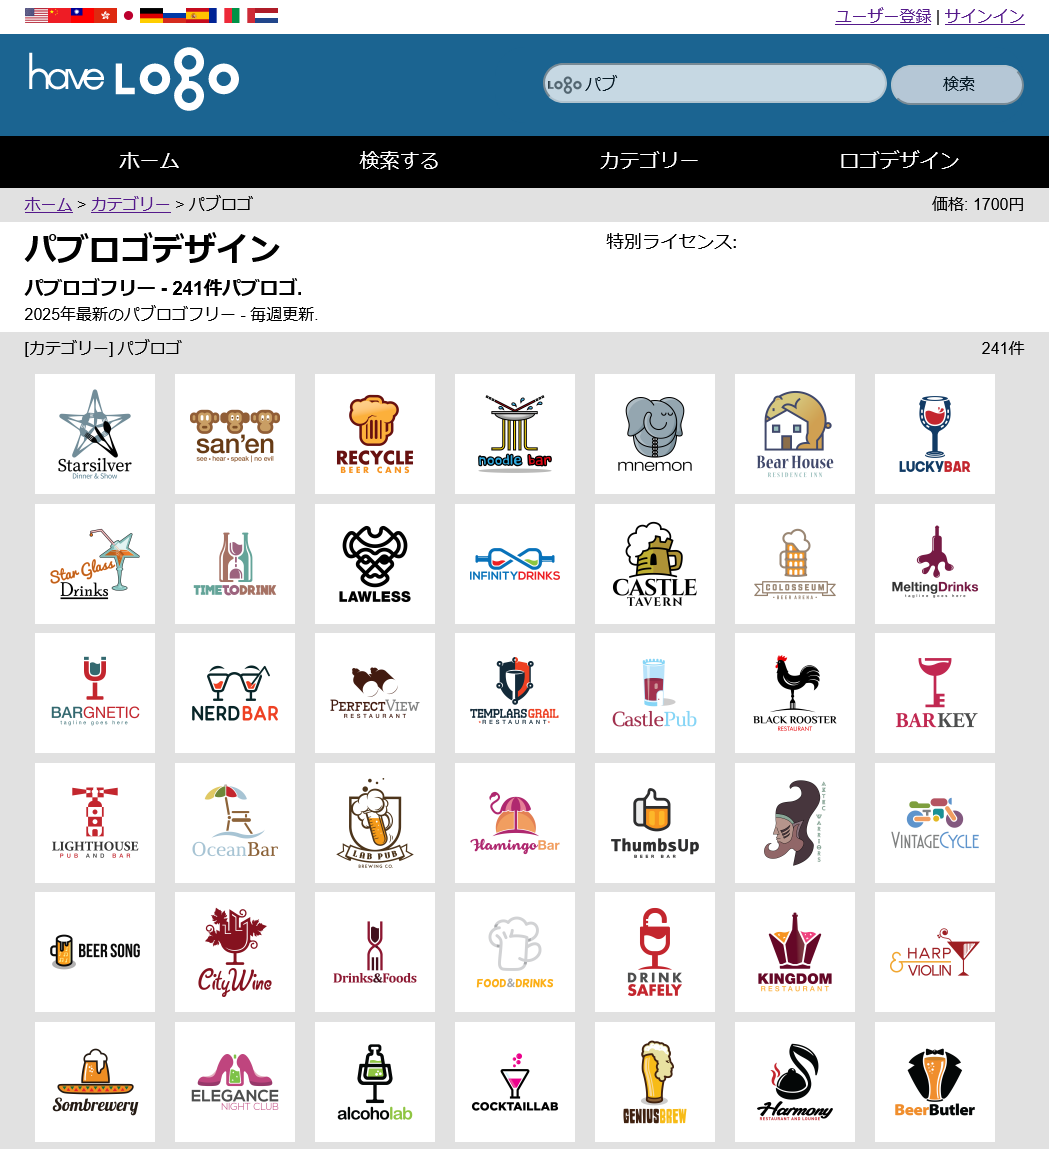Viewport: 1049px width, 1149px height.
Task: Open the カテゴリー navigation menu item
Action: tap(649, 161)
